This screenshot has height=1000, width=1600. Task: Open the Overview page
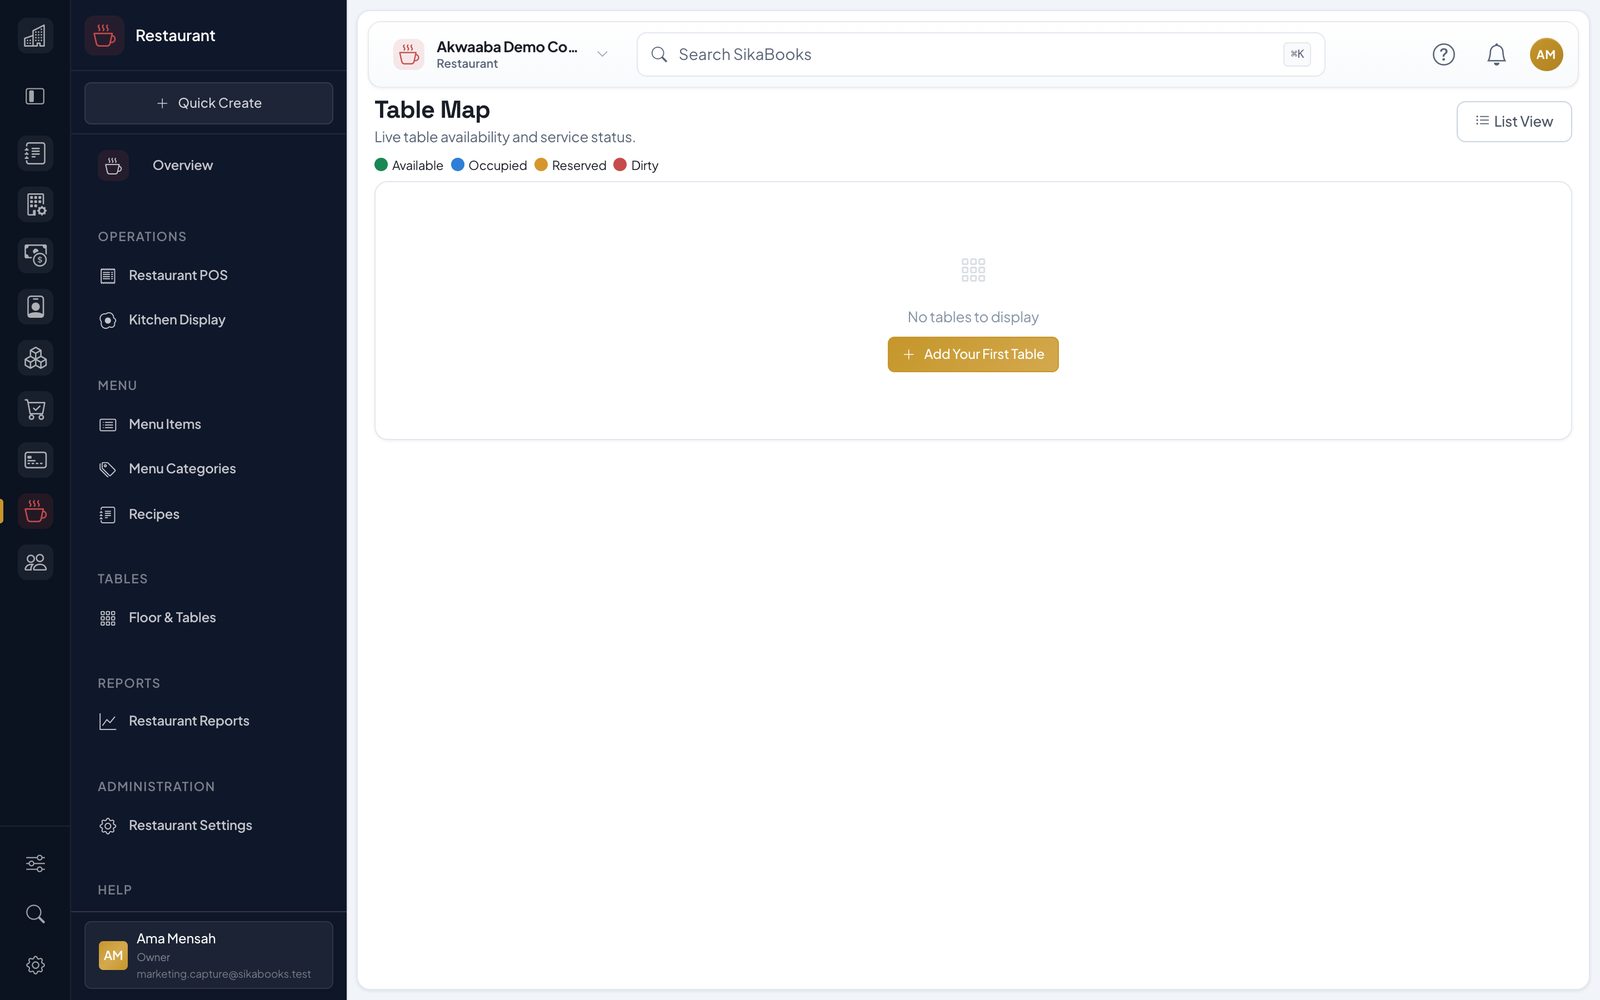(209, 165)
